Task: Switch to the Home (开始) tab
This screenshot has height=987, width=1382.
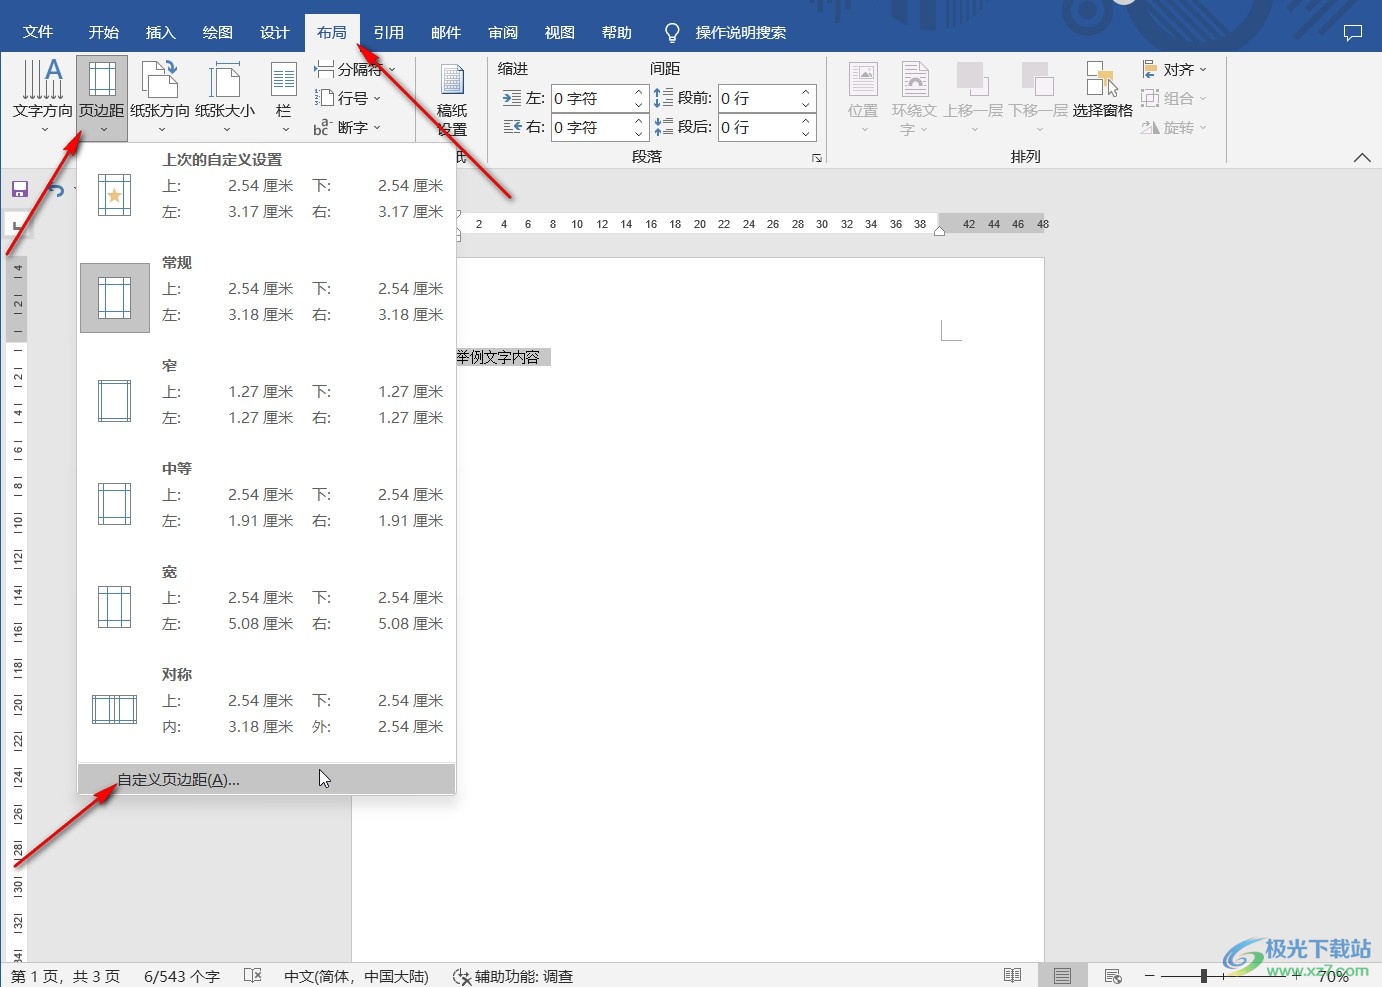Action: 103,32
